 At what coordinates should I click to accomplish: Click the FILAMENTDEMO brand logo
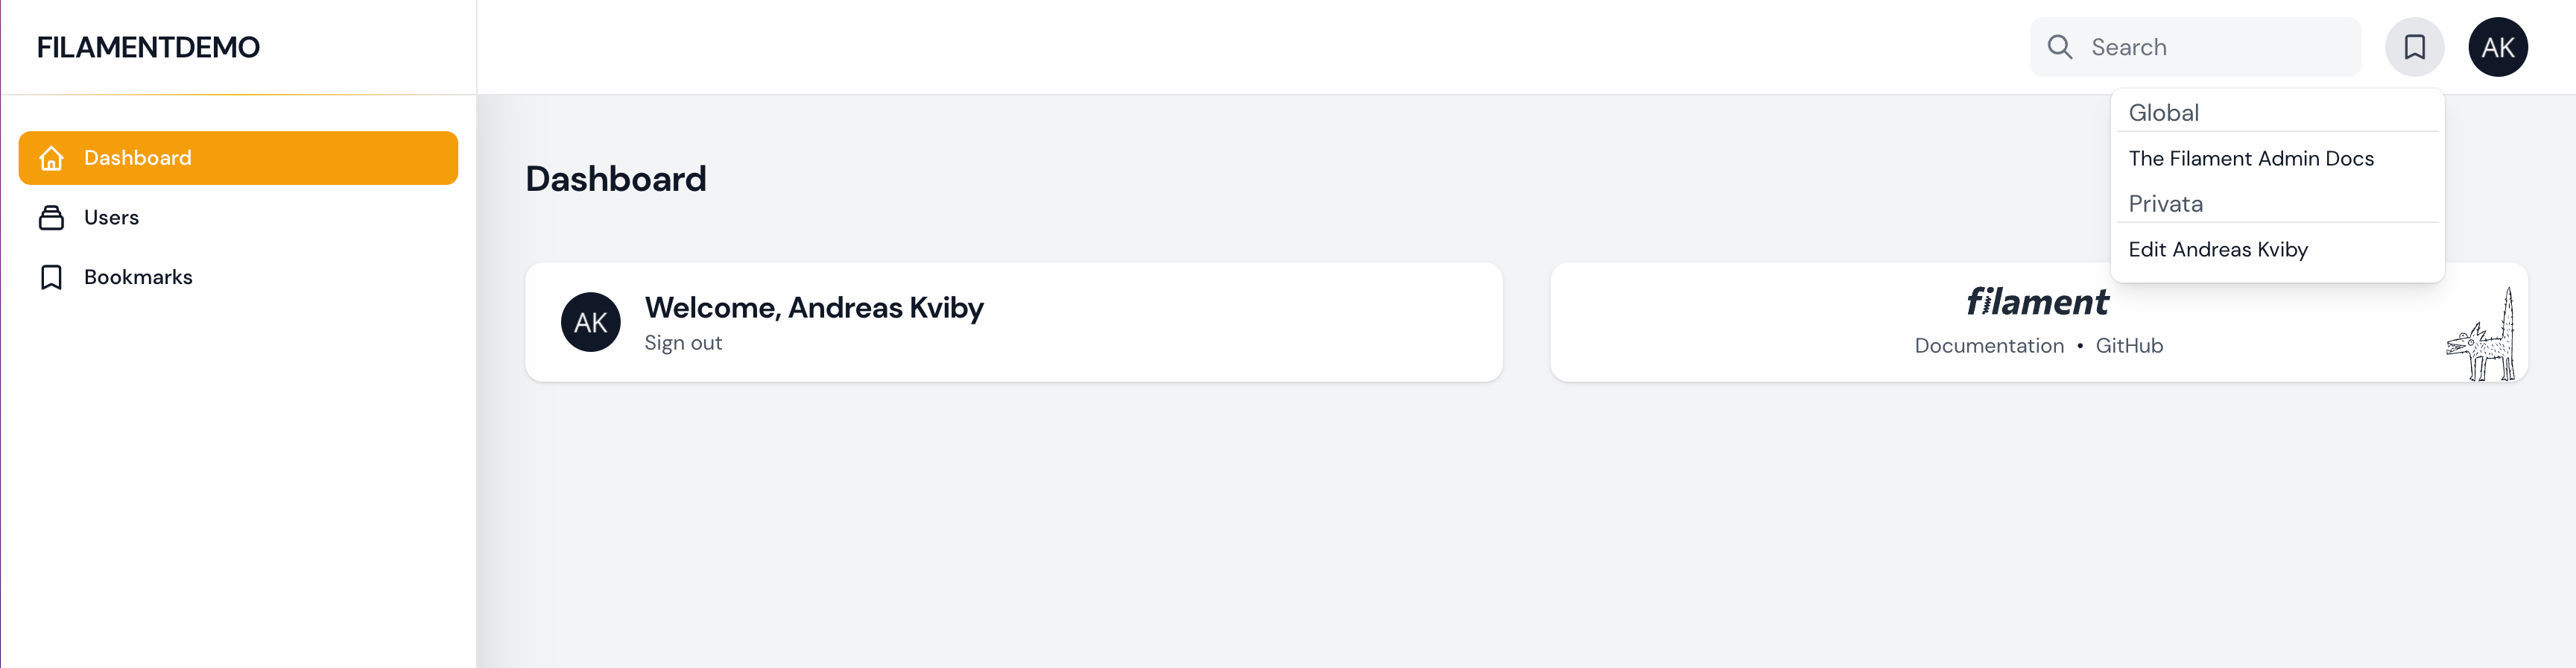click(x=148, y=46)
